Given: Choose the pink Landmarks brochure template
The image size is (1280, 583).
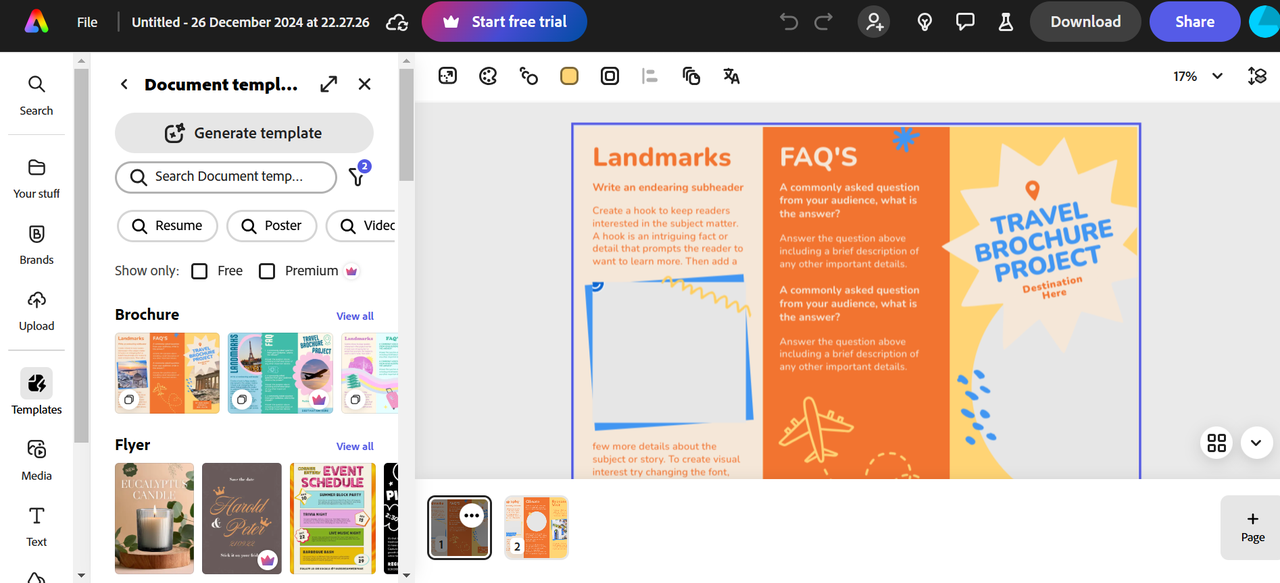Looking at the screenshot, I should pyautogui.click(x=370, y=373).
